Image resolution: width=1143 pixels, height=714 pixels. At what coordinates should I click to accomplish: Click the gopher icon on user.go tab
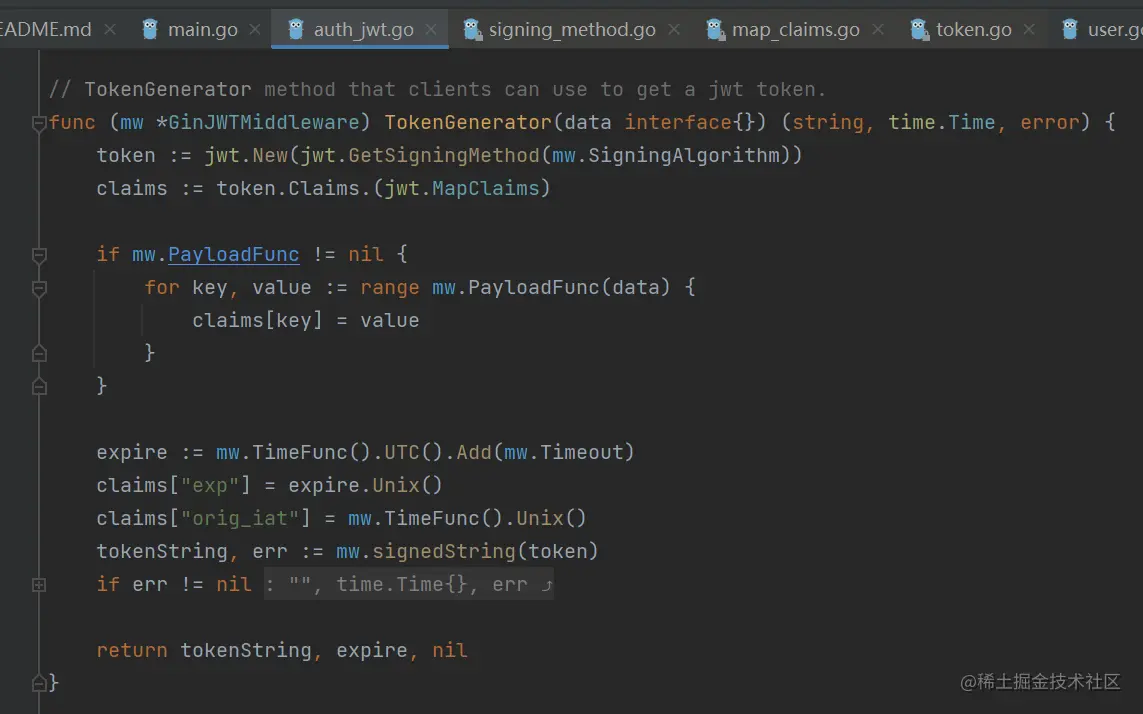1070,29
